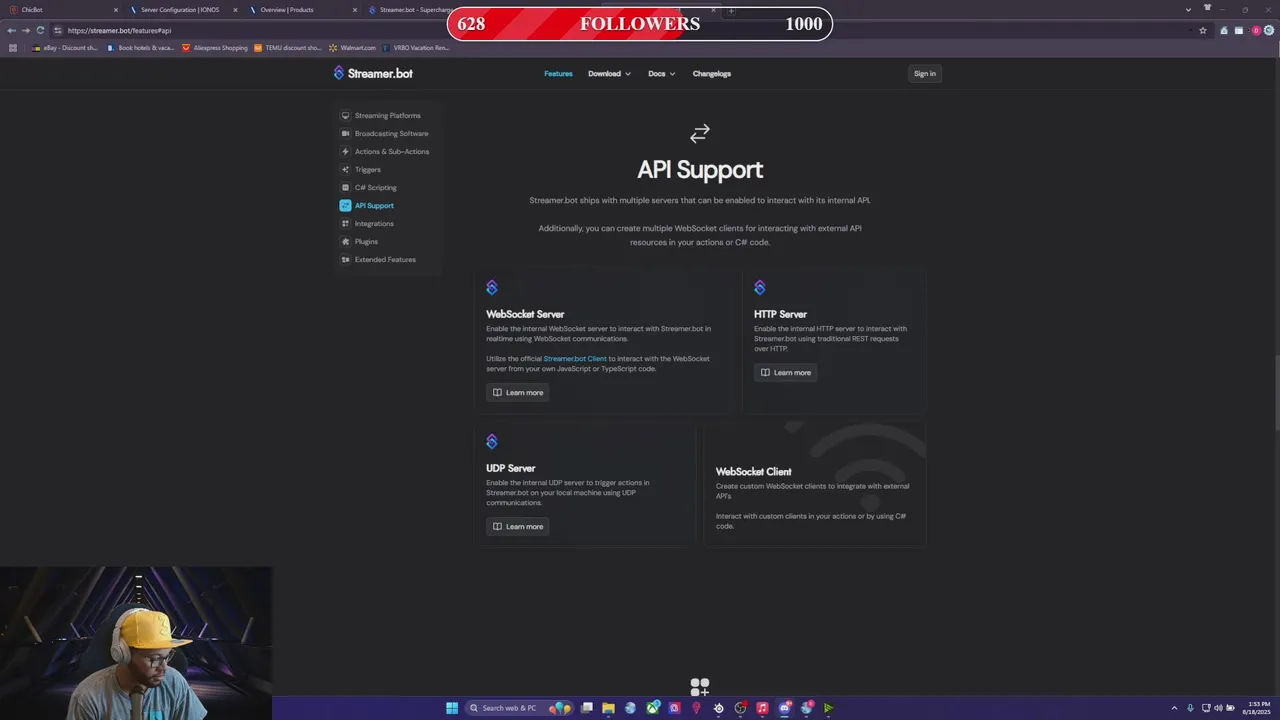Expand the Download dropdown menu

[x=609, y=73]
